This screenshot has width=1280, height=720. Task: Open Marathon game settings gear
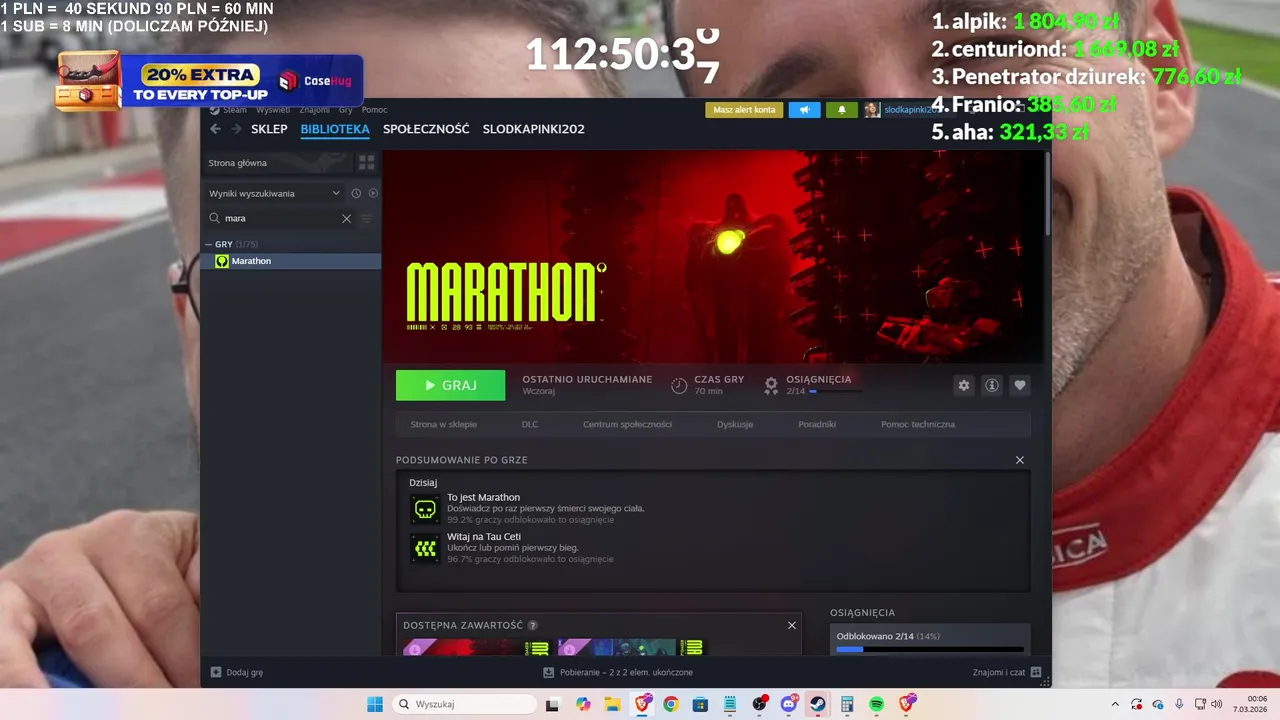click(x=963, y=385)
